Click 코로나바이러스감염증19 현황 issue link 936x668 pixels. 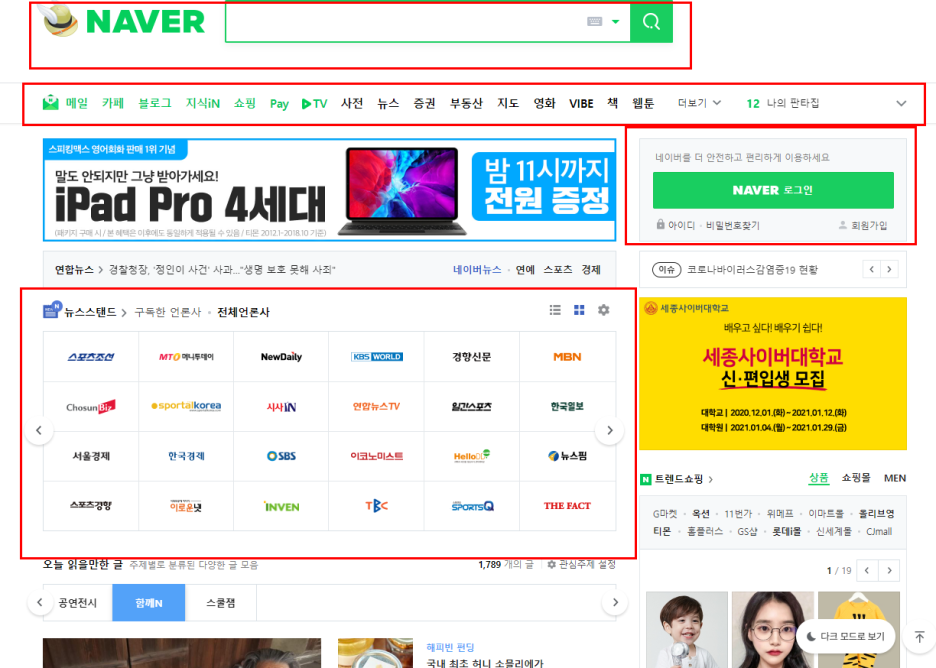coord(752,270)
